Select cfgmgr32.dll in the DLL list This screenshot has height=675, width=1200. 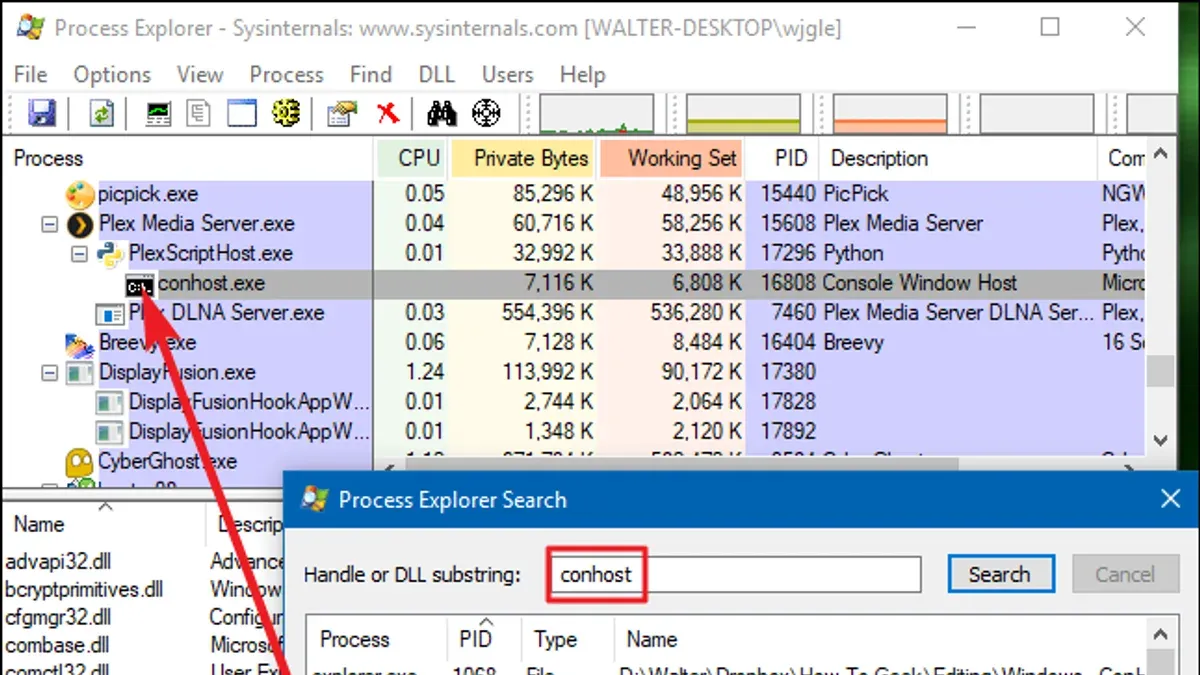pos(58,617)
